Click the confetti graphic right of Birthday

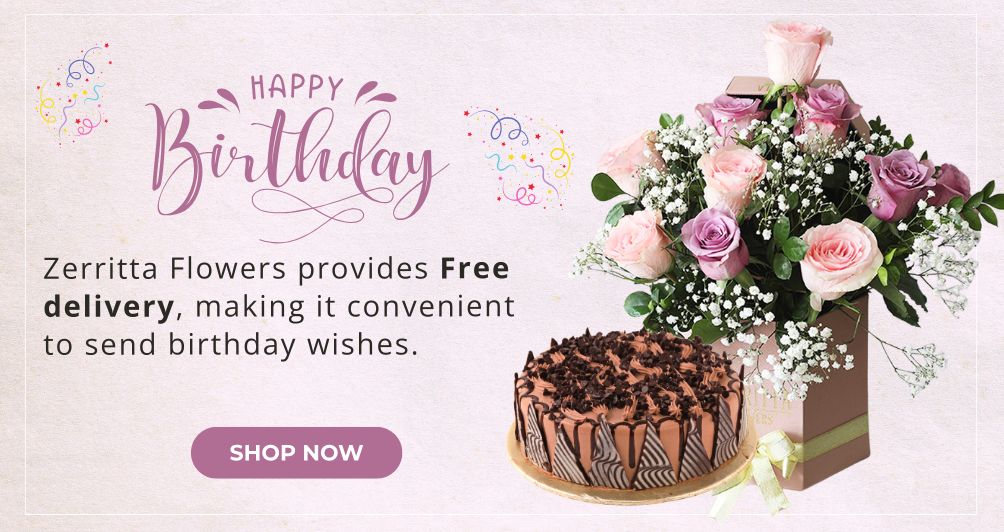click(519, 157)
